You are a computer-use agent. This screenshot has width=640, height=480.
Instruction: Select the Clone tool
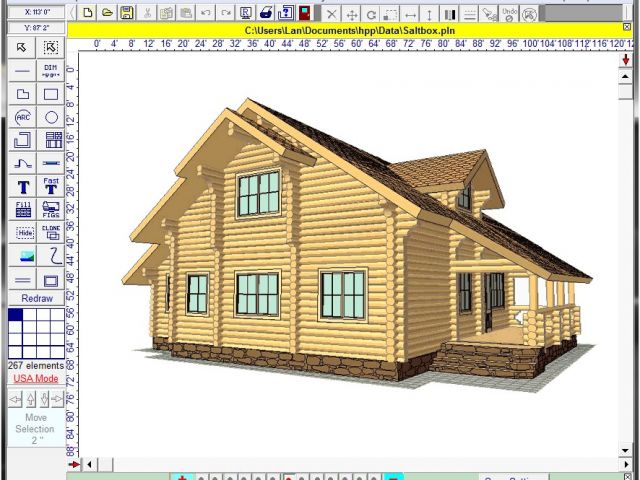click(51, 232)
